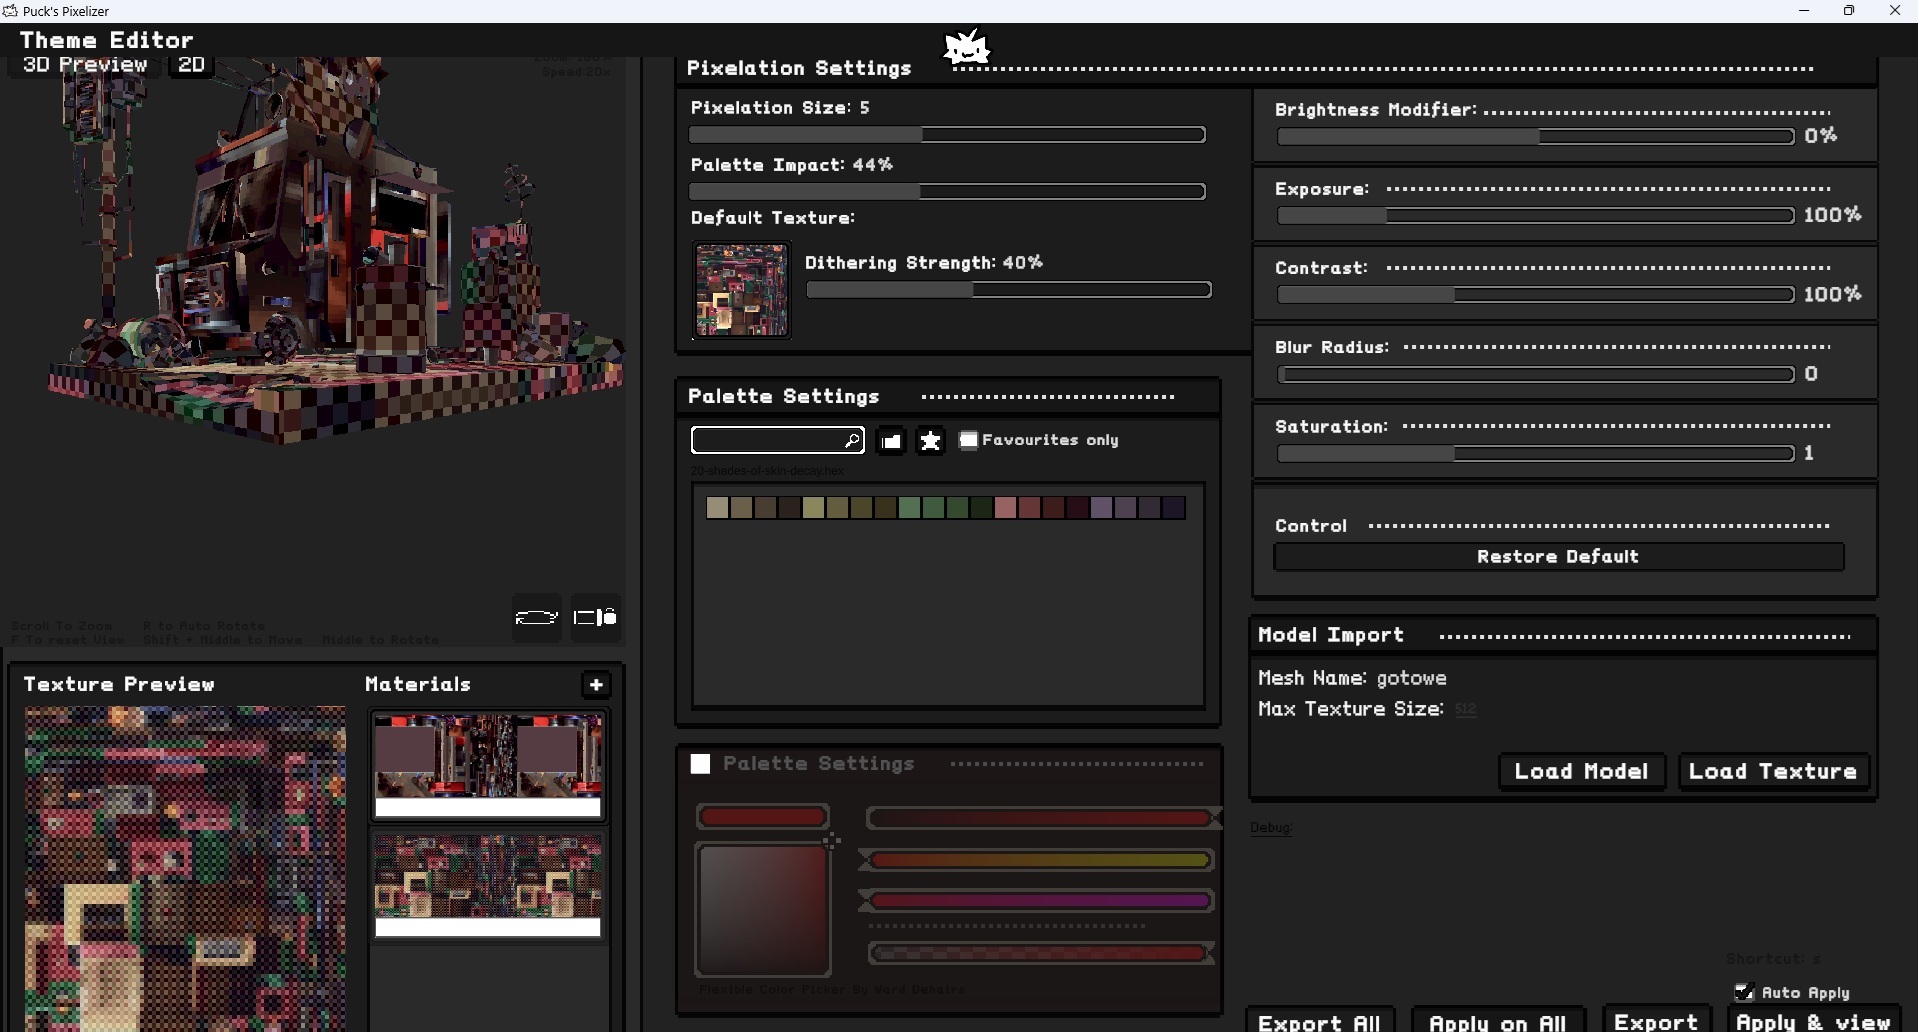Click inside the saturation-value color square
This screenshot has height=1032, width=1918.
point(763,910)
